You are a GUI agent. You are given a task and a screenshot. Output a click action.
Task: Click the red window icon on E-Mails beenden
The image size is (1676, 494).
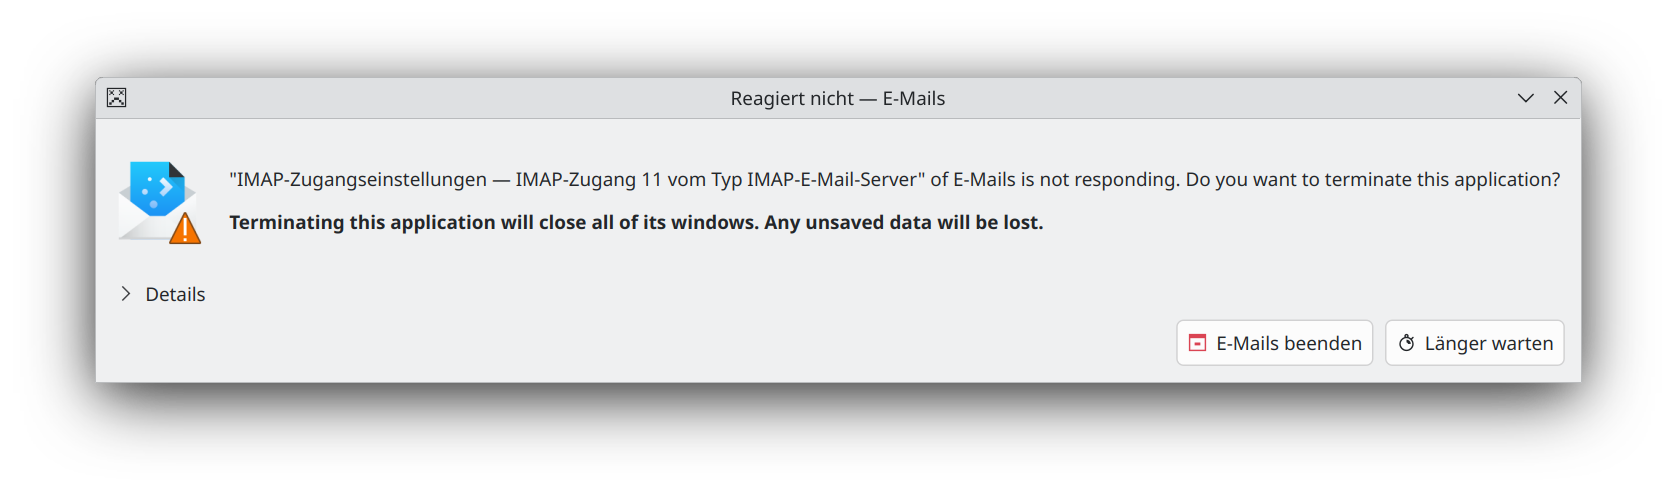pyautogui.click(x=1197, y=343)
